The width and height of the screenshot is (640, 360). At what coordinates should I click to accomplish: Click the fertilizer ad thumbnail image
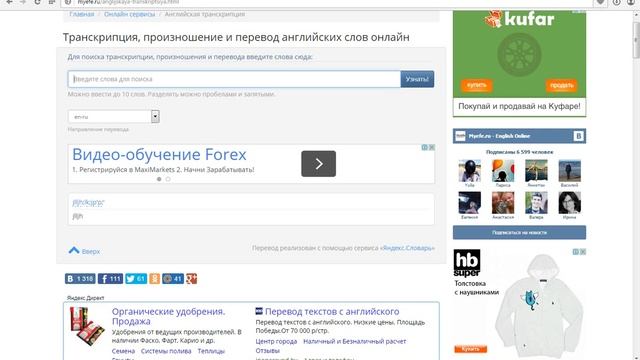click(x=87, y=326)
